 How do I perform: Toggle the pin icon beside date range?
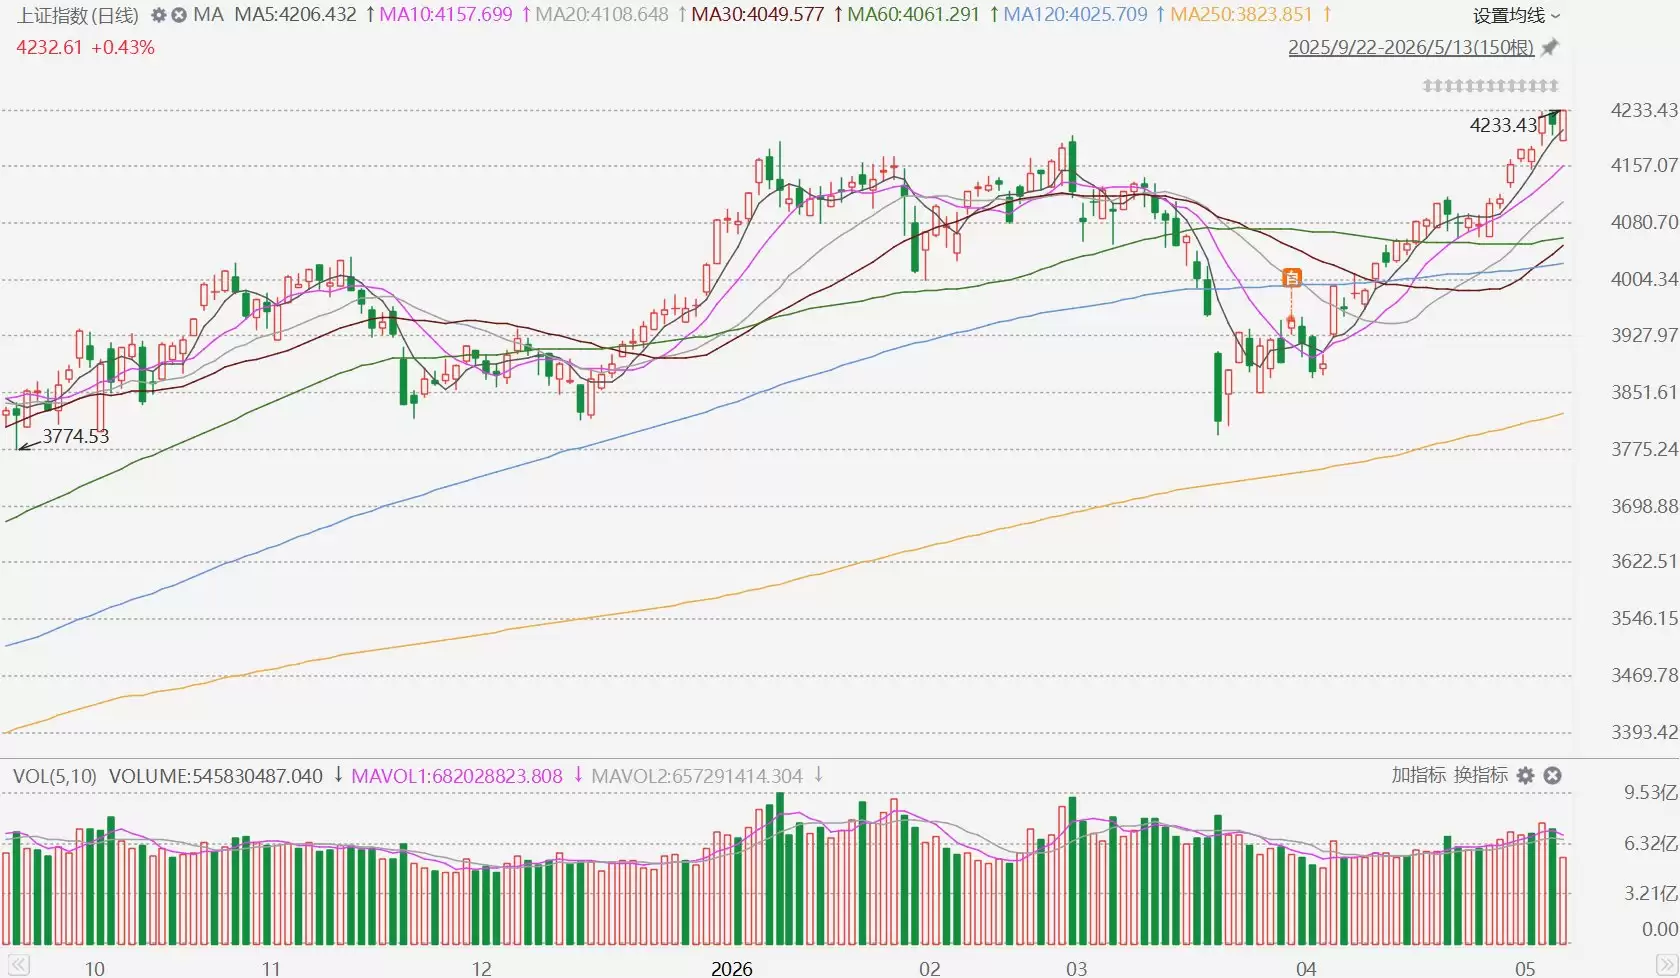coord(1549,47)
